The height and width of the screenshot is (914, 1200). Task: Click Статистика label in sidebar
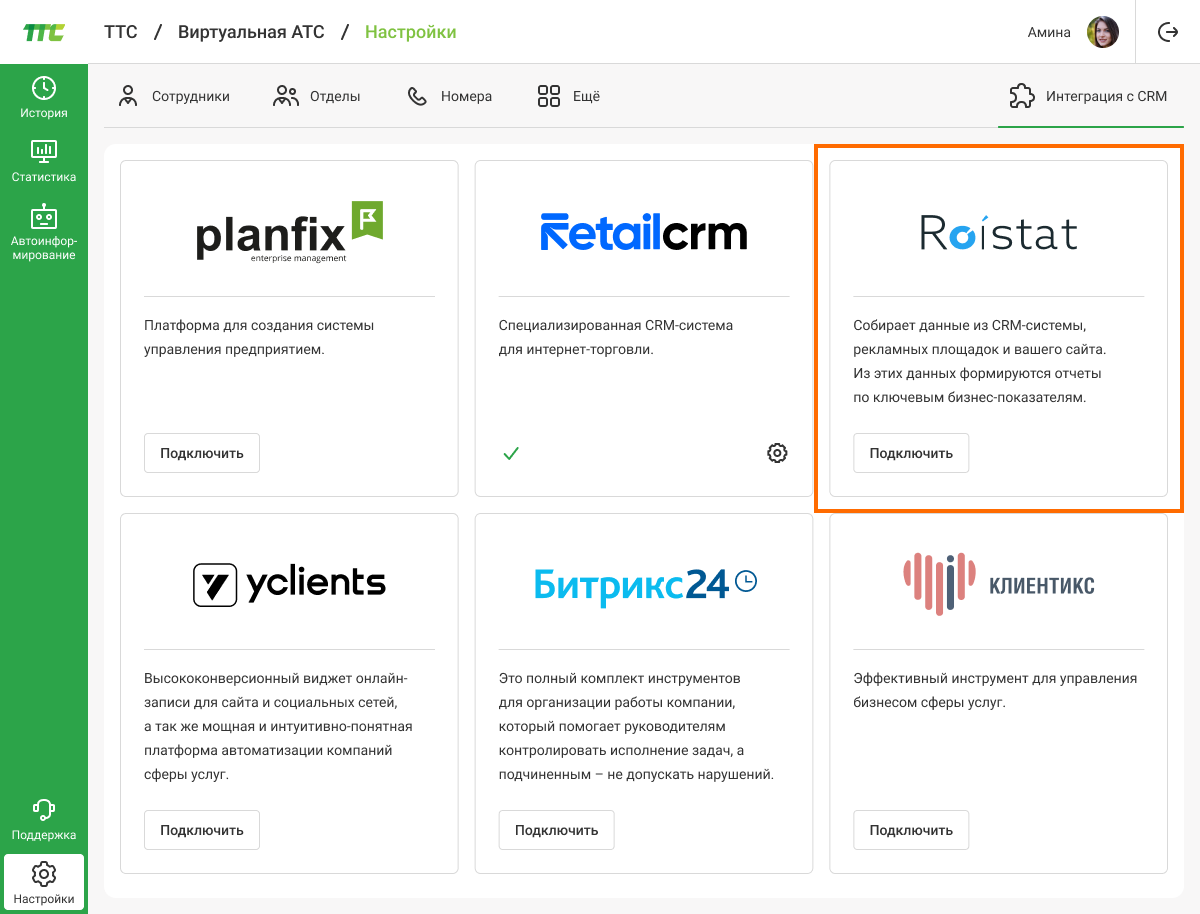pyautogui.click(x=44, y=177)
